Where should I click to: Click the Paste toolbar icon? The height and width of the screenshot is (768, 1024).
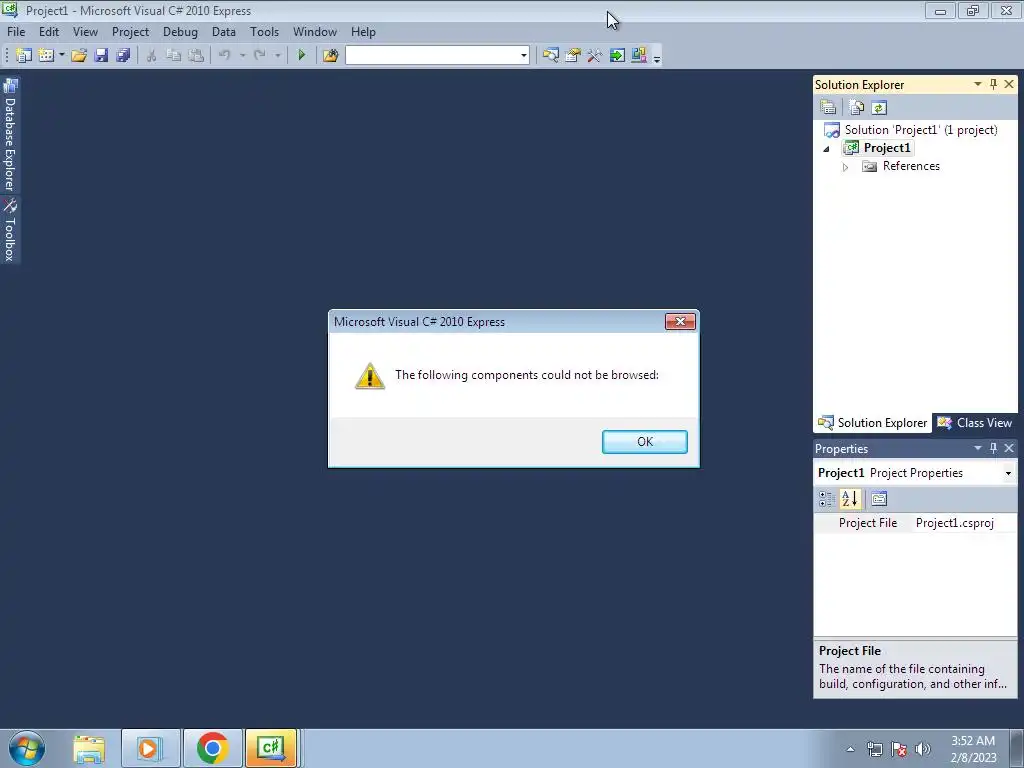196,56
